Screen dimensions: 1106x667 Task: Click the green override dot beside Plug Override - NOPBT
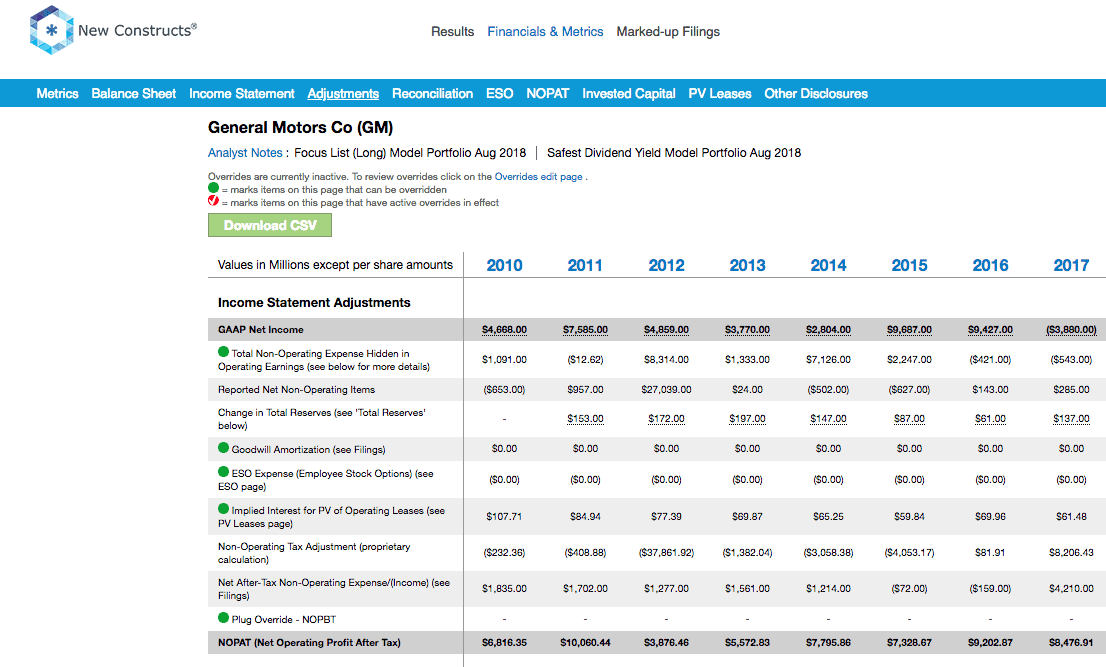[224, 618]
